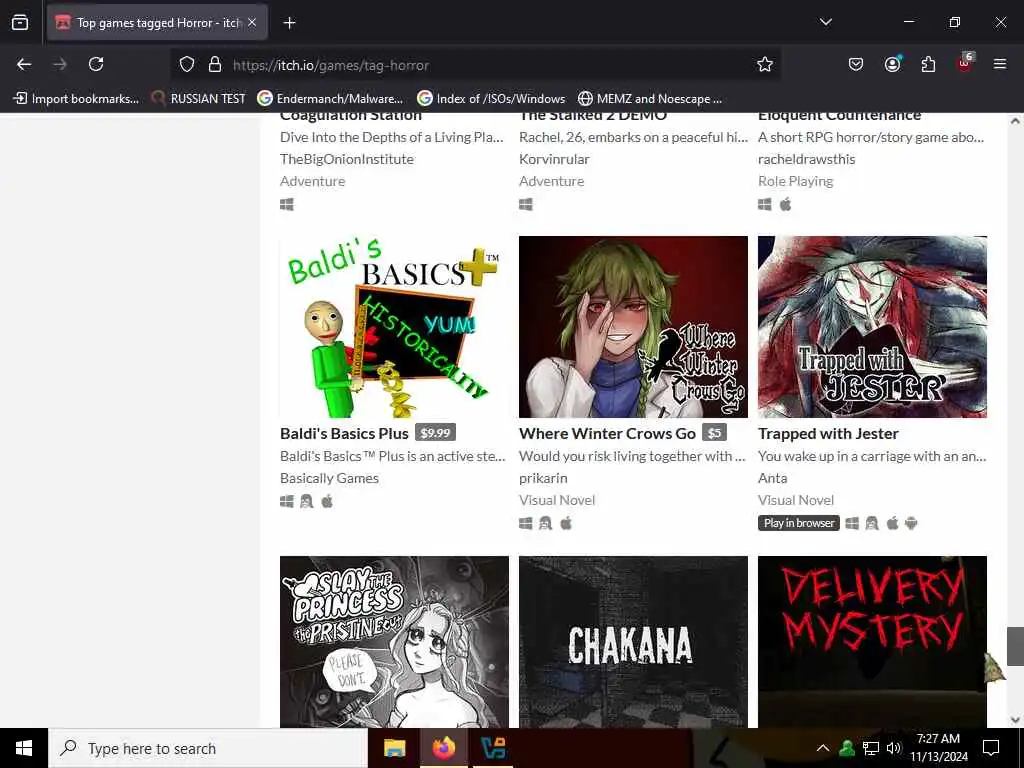This screenshot has width=1024, height=768.
Task: Visit the TheBigOnionInstitute author page
Action: [x=347, y=159]
